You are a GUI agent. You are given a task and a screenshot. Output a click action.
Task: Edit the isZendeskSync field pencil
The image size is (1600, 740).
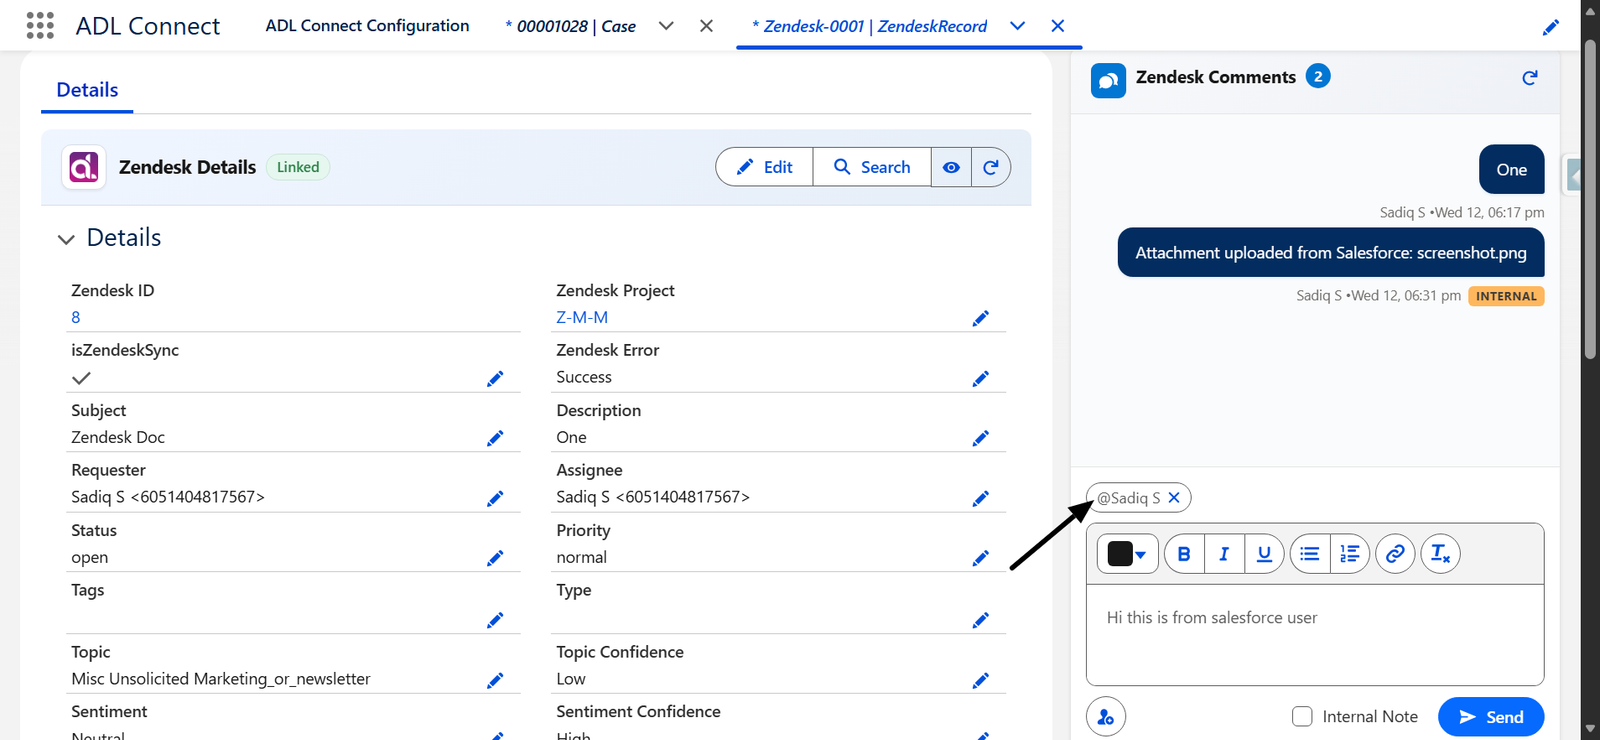tap(495, 379)
